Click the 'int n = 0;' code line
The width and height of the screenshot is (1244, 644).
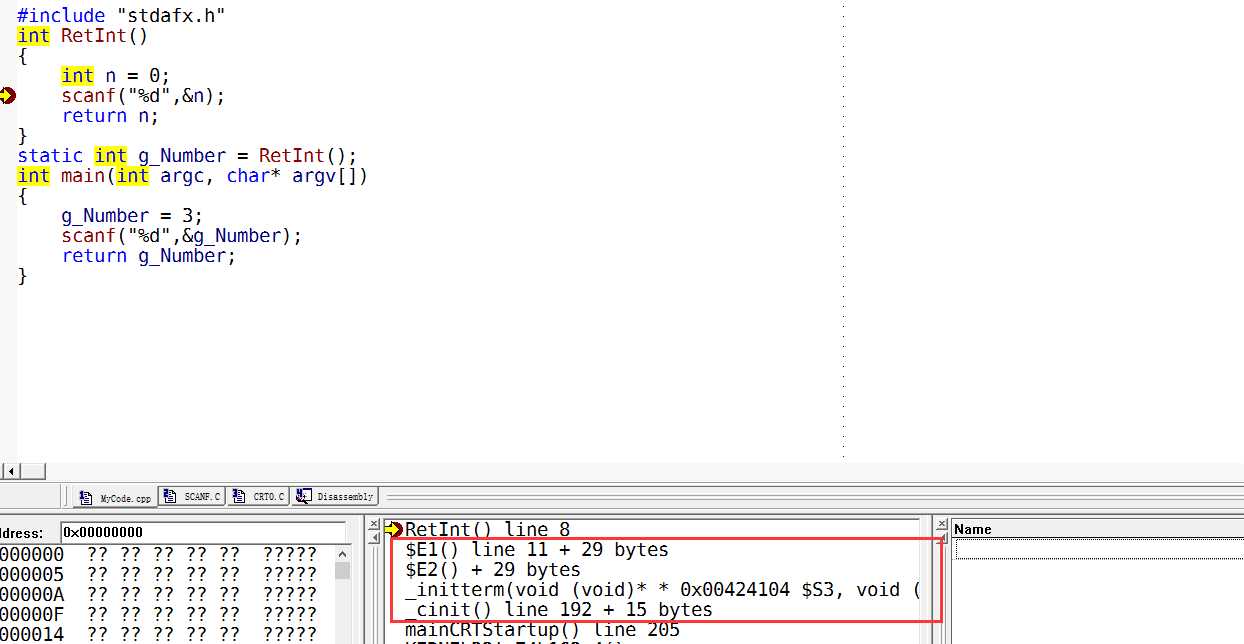coord(116,75)
